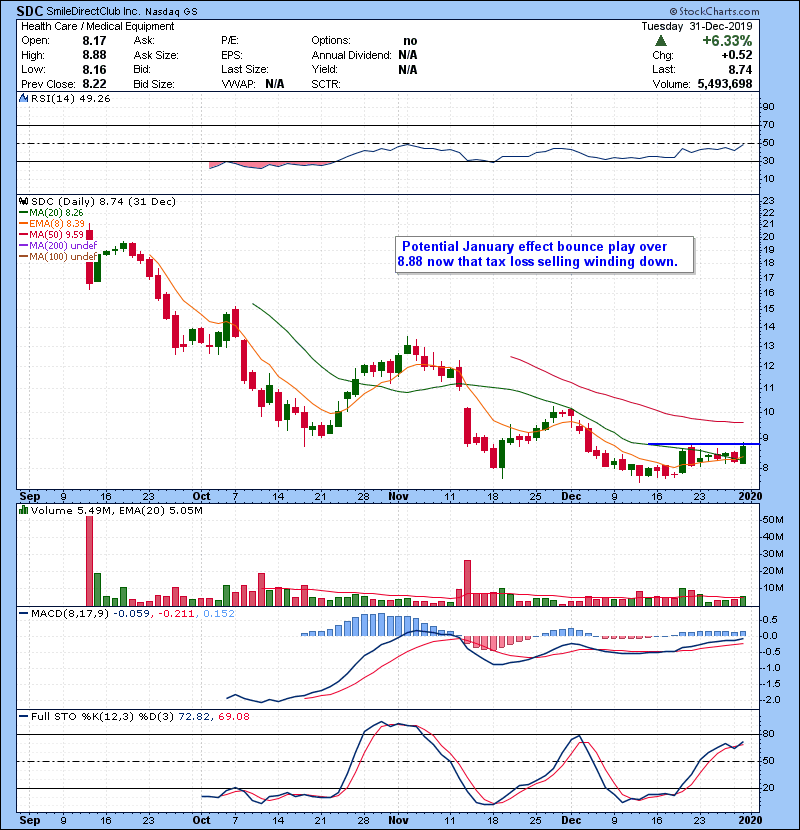
Task: Click the RSI(14) 49.26 panel label
Action: 70,98
